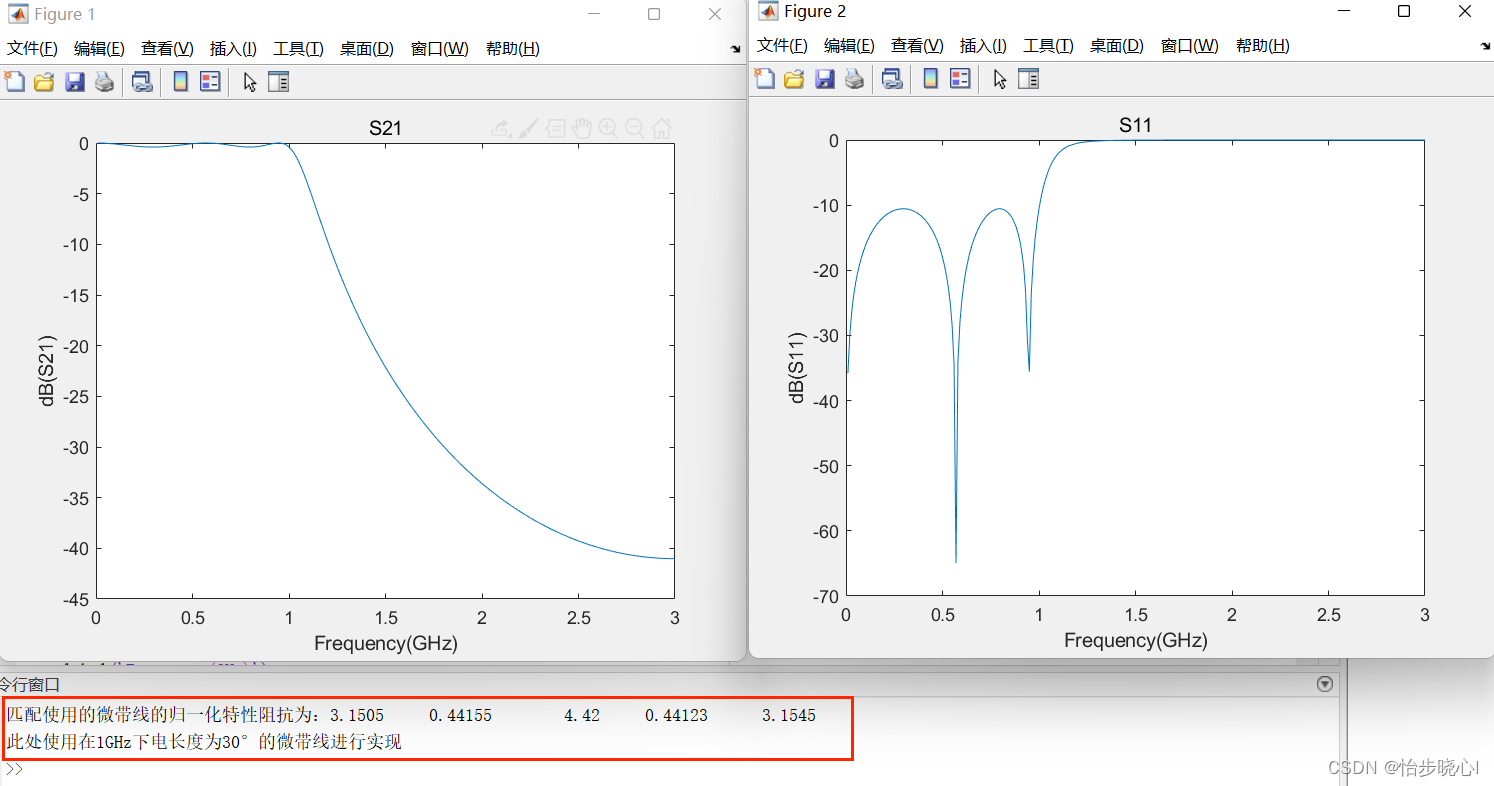Click export icon on S21 axes toolbar
Image resolution: width=1494 pixels, height=786 pixels.
click(x=502, y=128)
